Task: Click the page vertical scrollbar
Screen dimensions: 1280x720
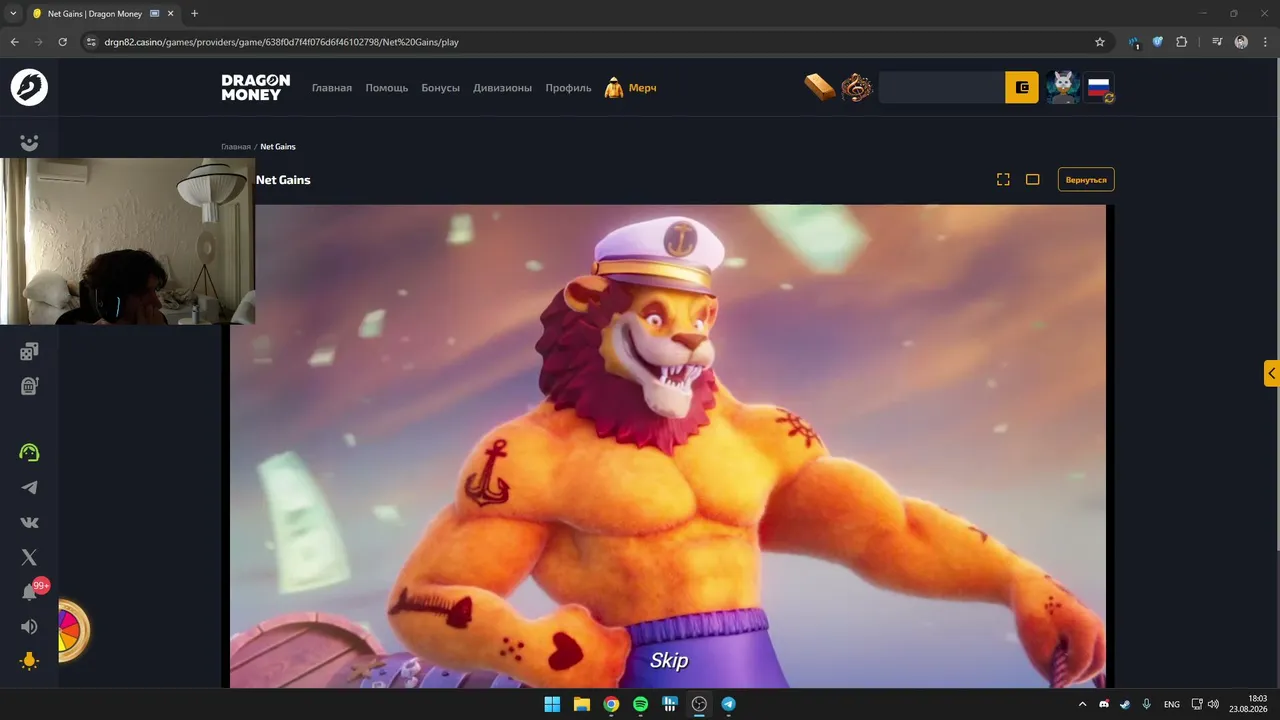Action: (1276, 304)
